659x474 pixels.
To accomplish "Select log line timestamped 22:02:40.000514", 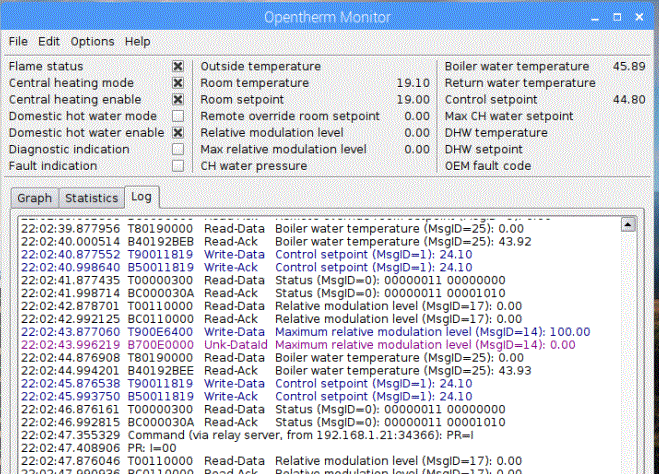I will click(276, 242).
